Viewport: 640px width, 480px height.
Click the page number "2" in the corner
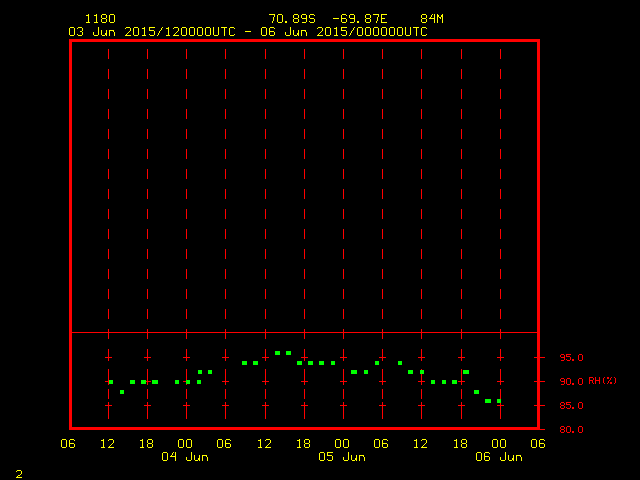click(19, 474)
